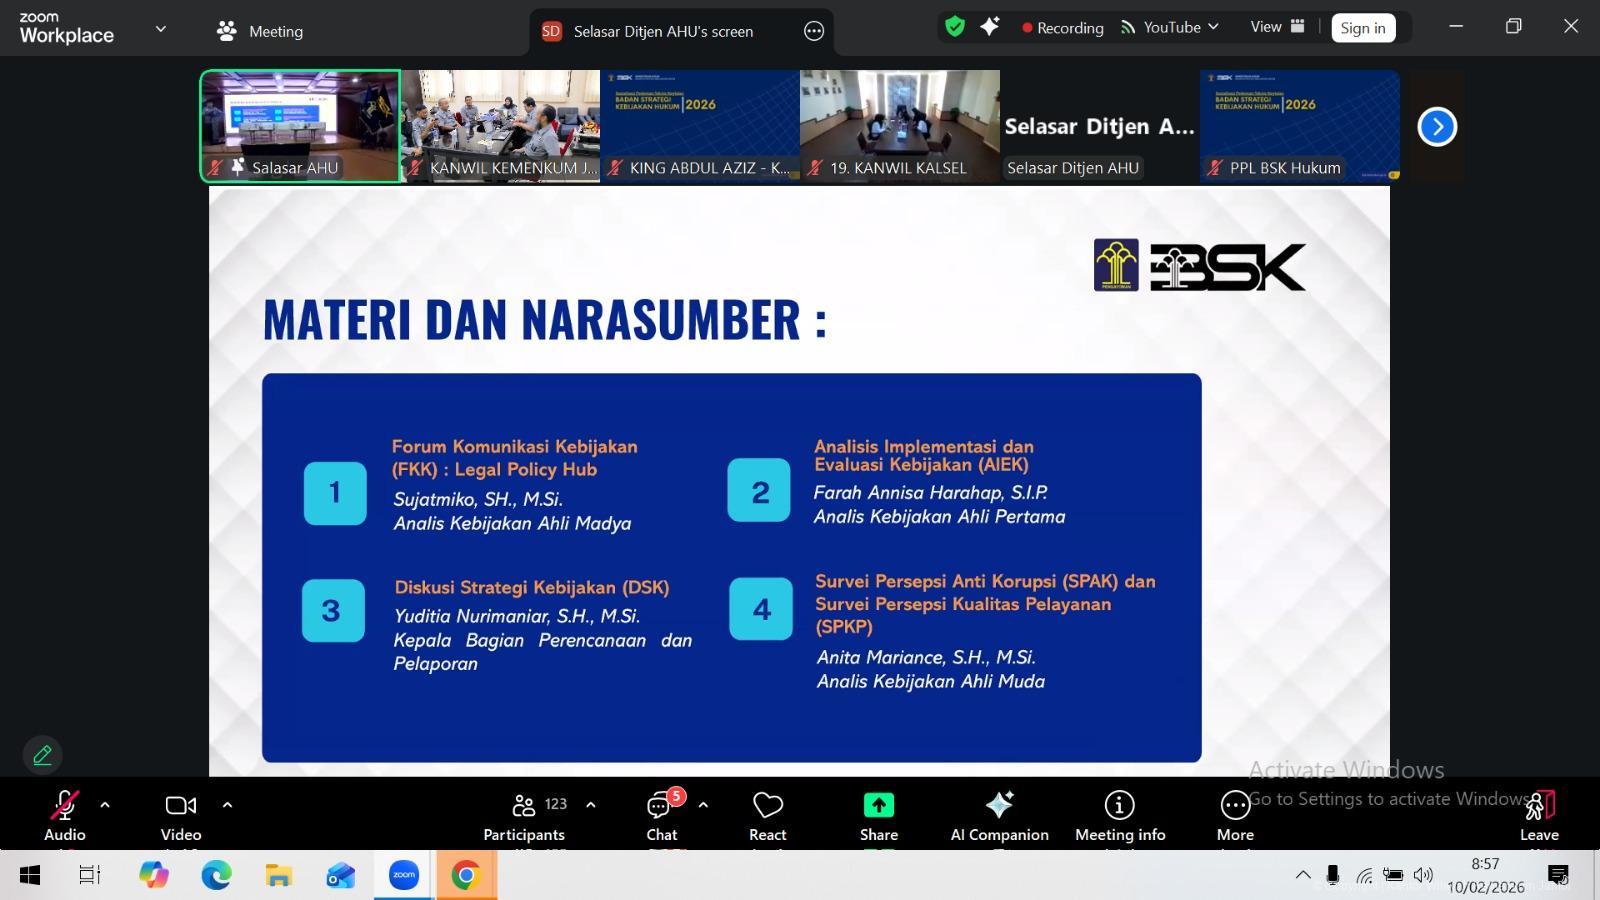The width and height of the screenshot is (1600, 900).
Task: Open the Zoom Workplace dropdown arrow
Action: click(160, 30)
